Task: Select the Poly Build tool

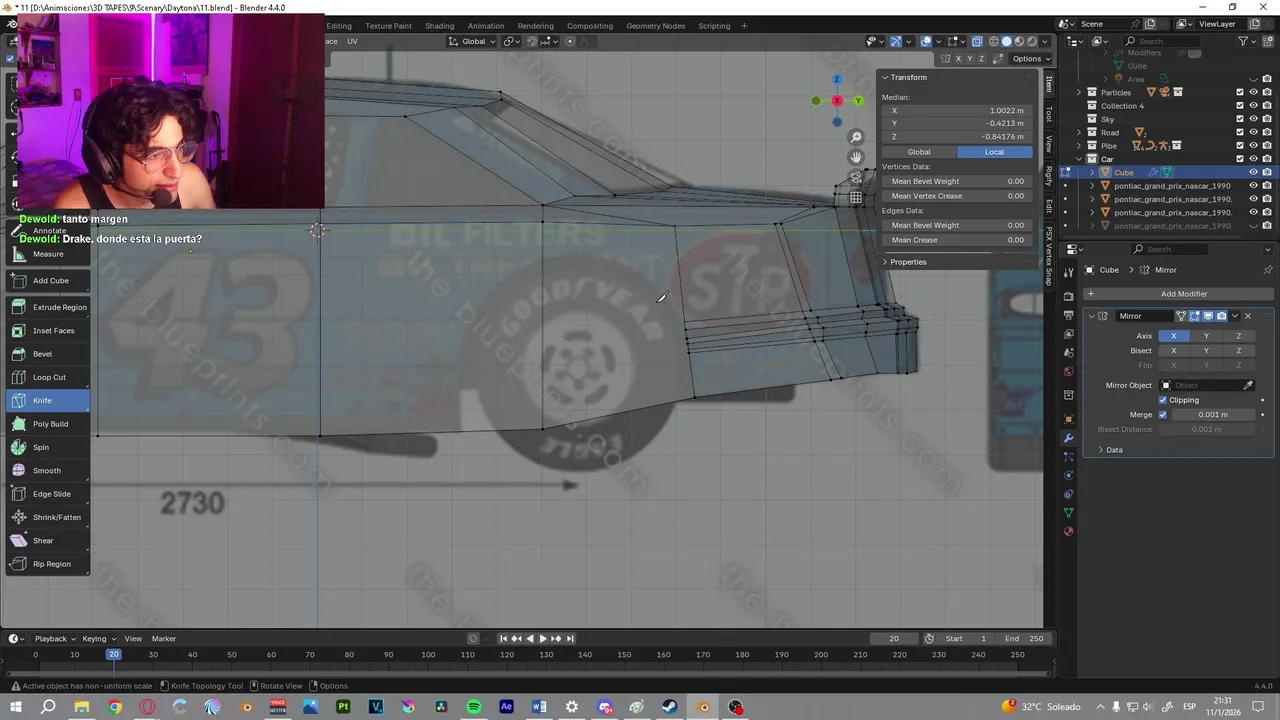Action: coord(48,424)
